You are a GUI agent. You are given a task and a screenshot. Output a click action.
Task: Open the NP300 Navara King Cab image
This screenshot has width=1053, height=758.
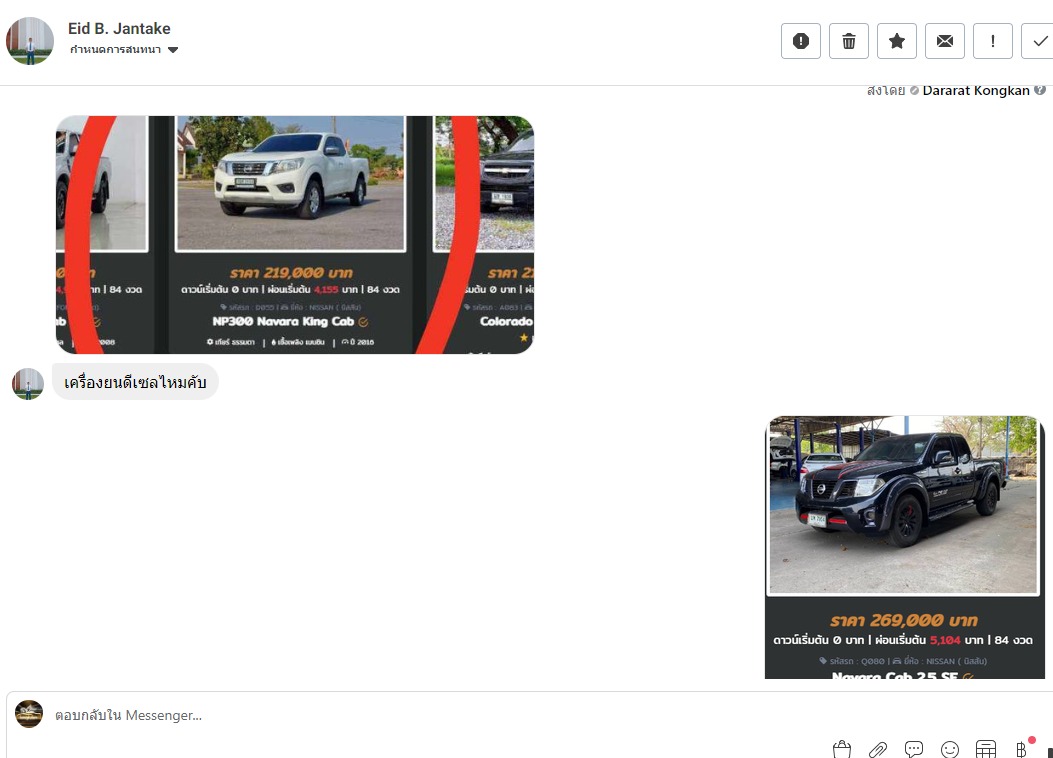click(295, 235)
